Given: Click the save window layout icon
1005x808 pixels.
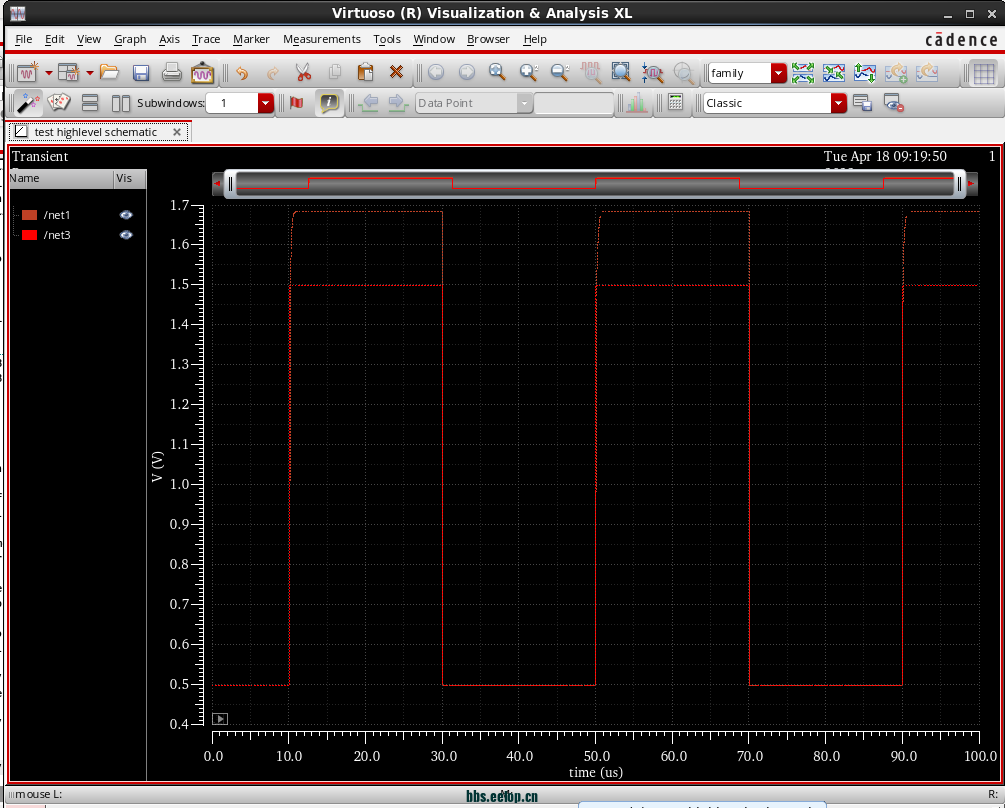Looking at the screenshot, I should click(863, 103).
